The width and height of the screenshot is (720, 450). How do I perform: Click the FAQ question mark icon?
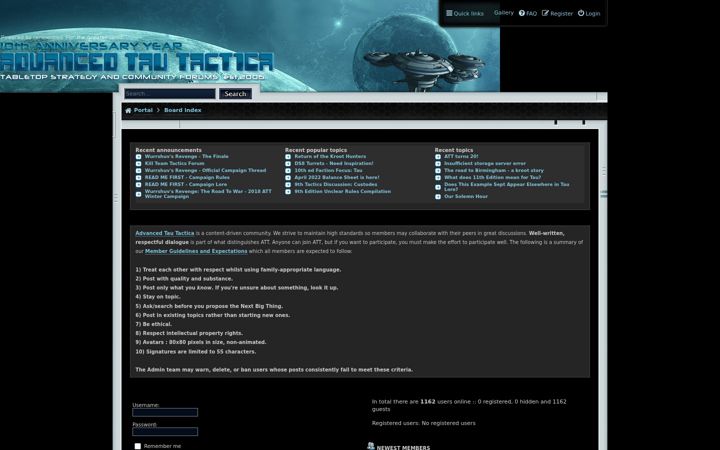click(522, 13)
